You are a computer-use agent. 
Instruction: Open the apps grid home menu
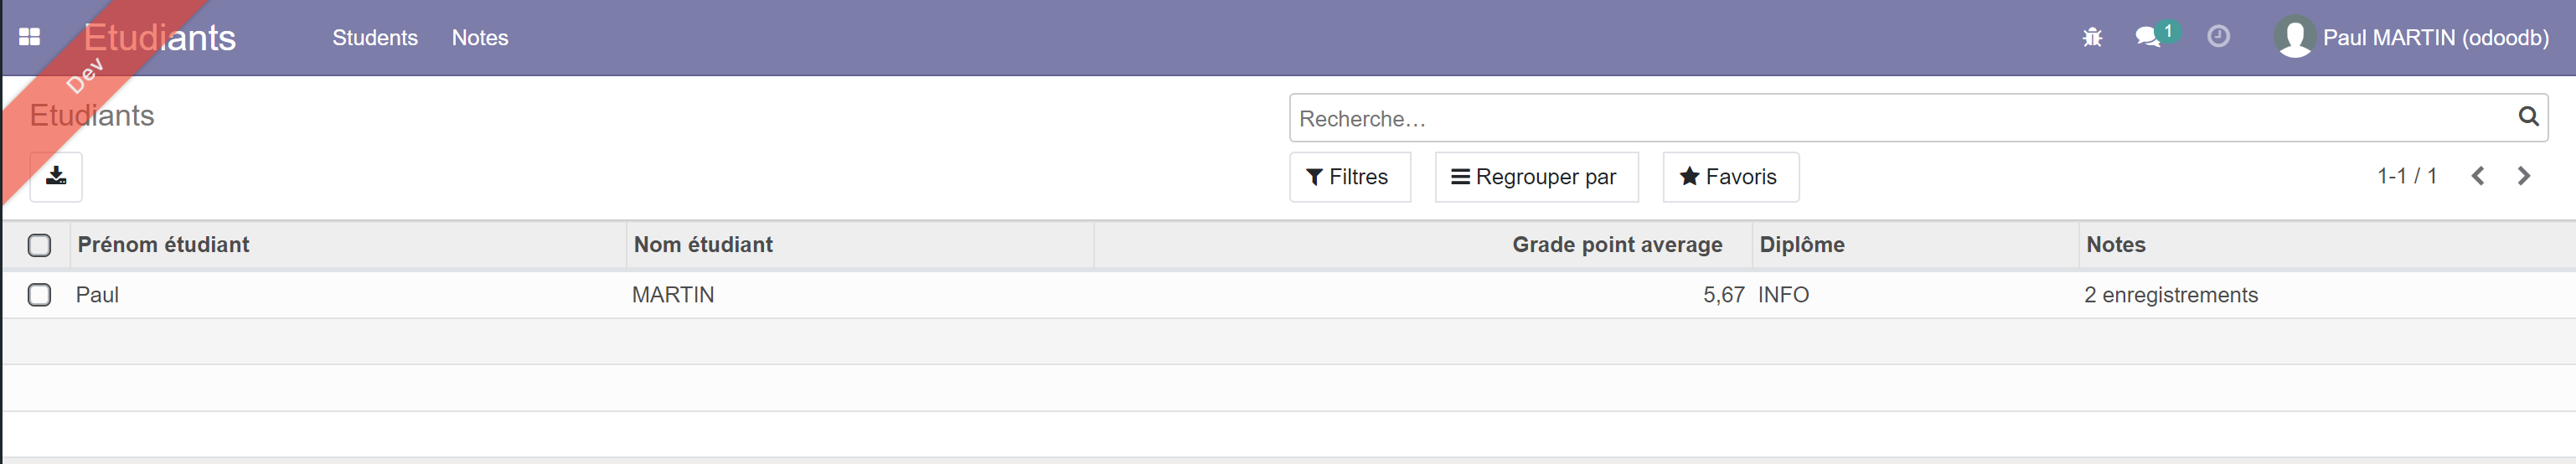(30, 37)
